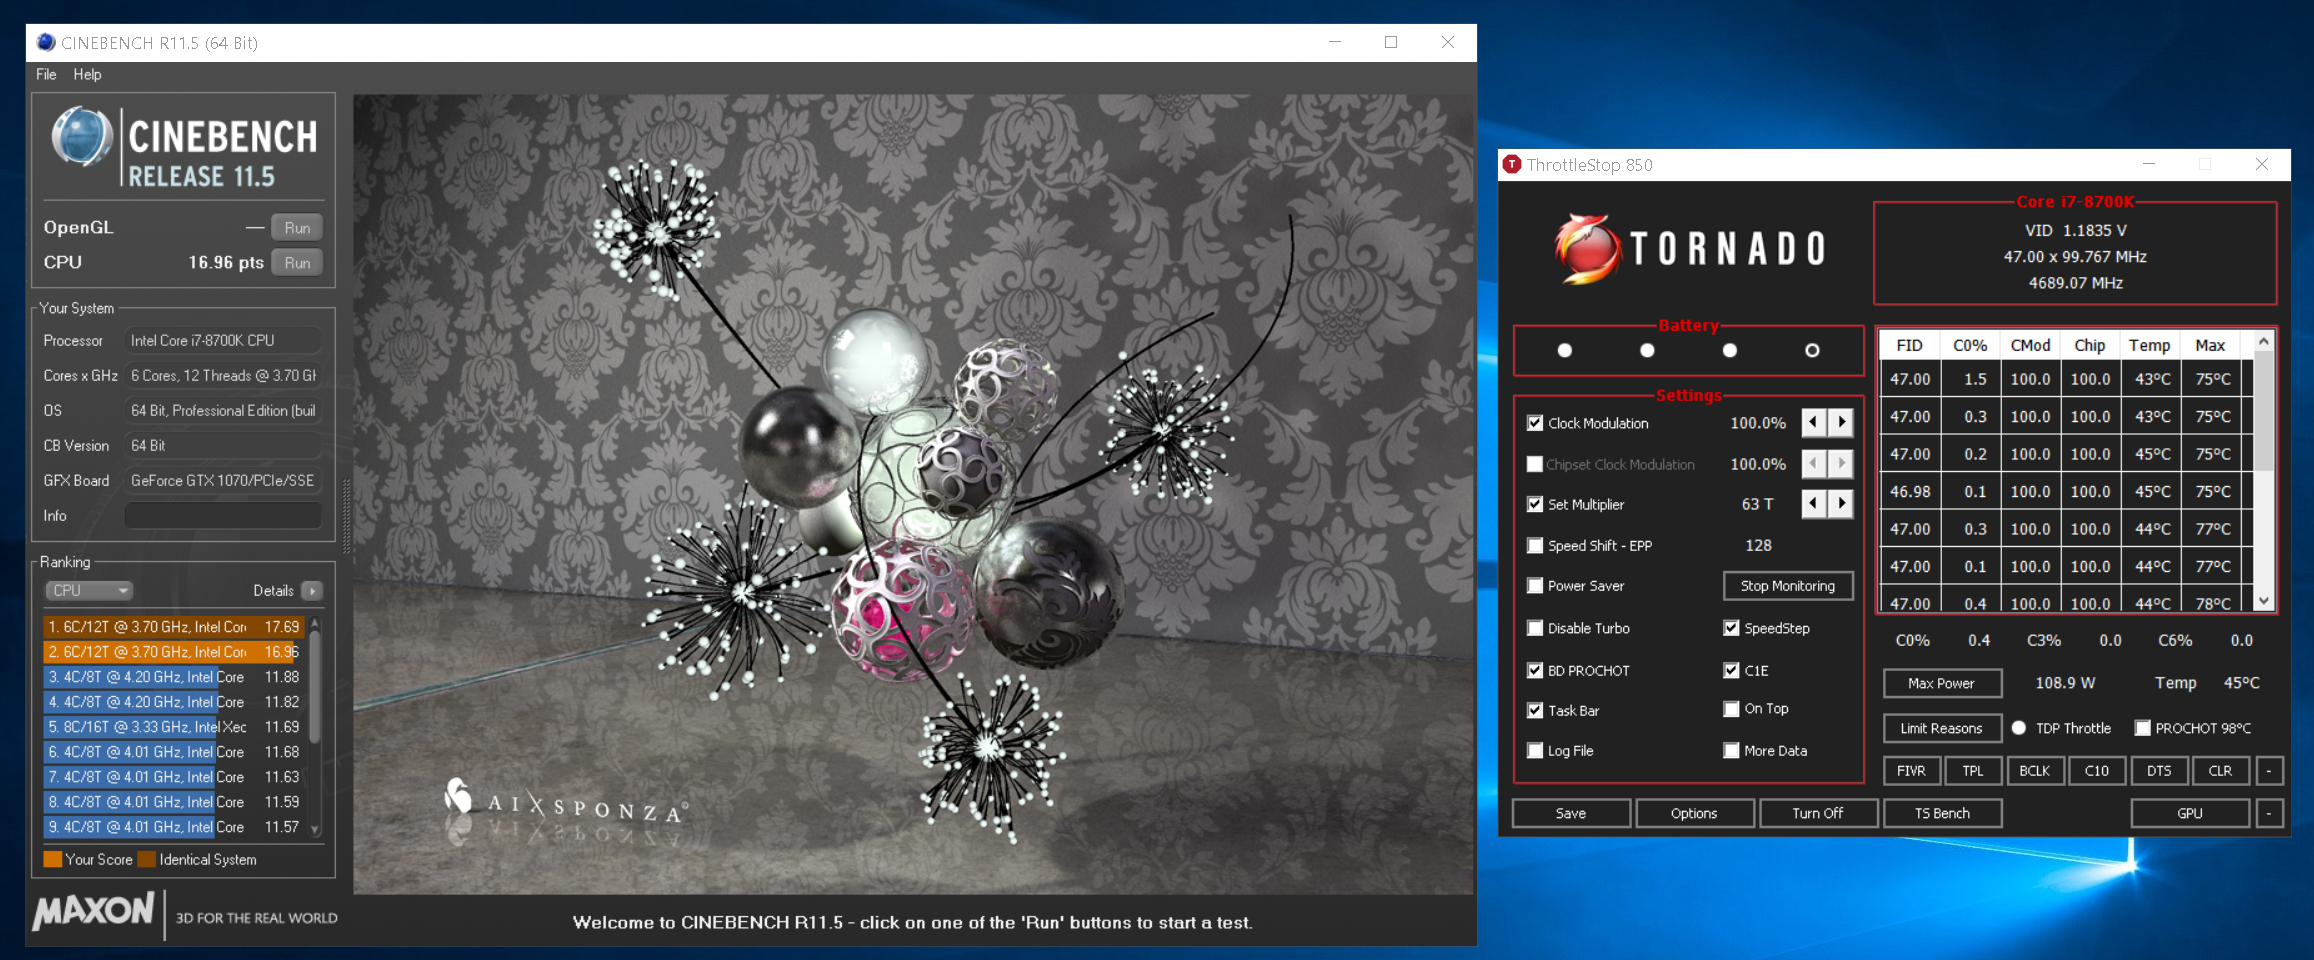2314x960 pixels.
Task: Open the TPL settings
Action: (x=1973, y=771)
